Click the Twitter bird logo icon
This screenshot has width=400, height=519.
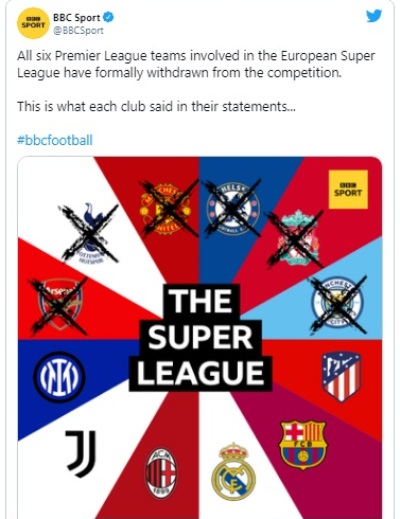374,16
